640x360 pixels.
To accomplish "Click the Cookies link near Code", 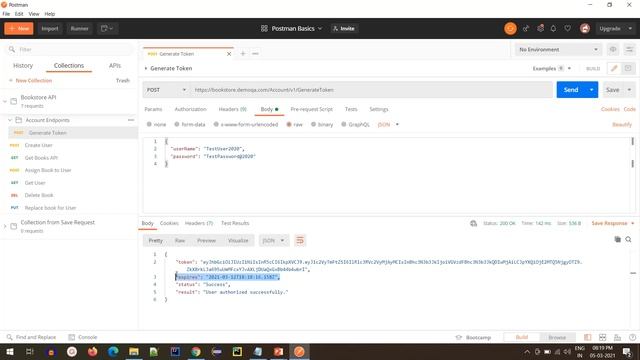I will pyautogui.click(x=610, y=109).
